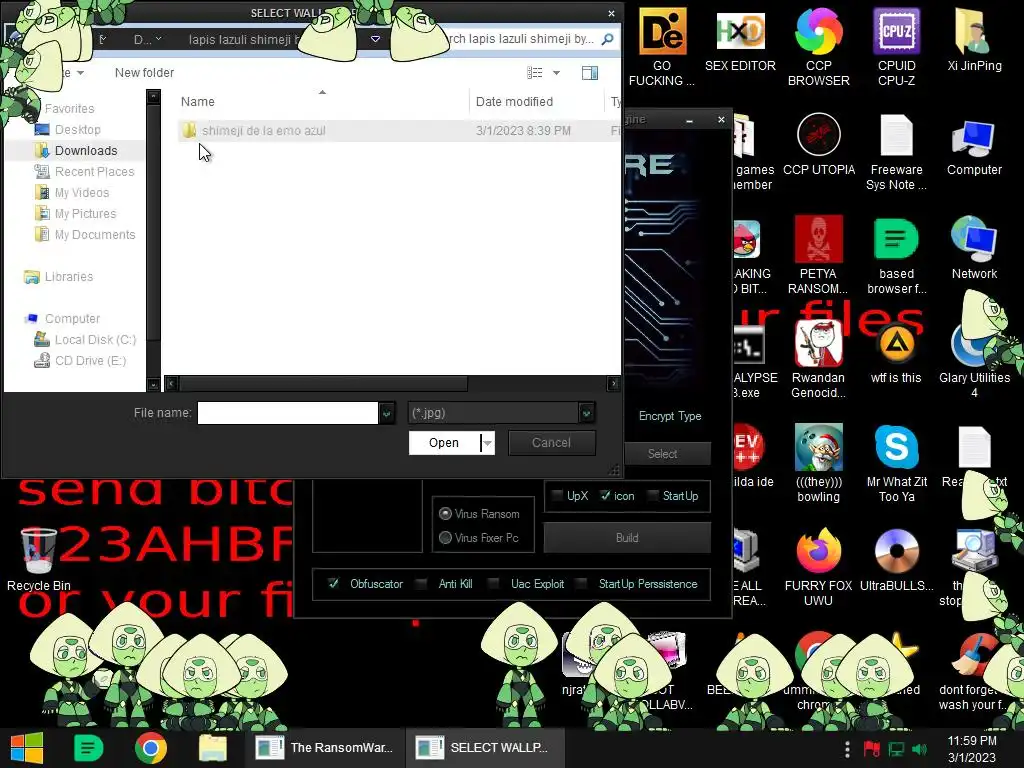The width and height of the screenshot is (1024, 768).
Task: Click the Windows Start button
Action: pyautogui.click(x=26, y=748)
